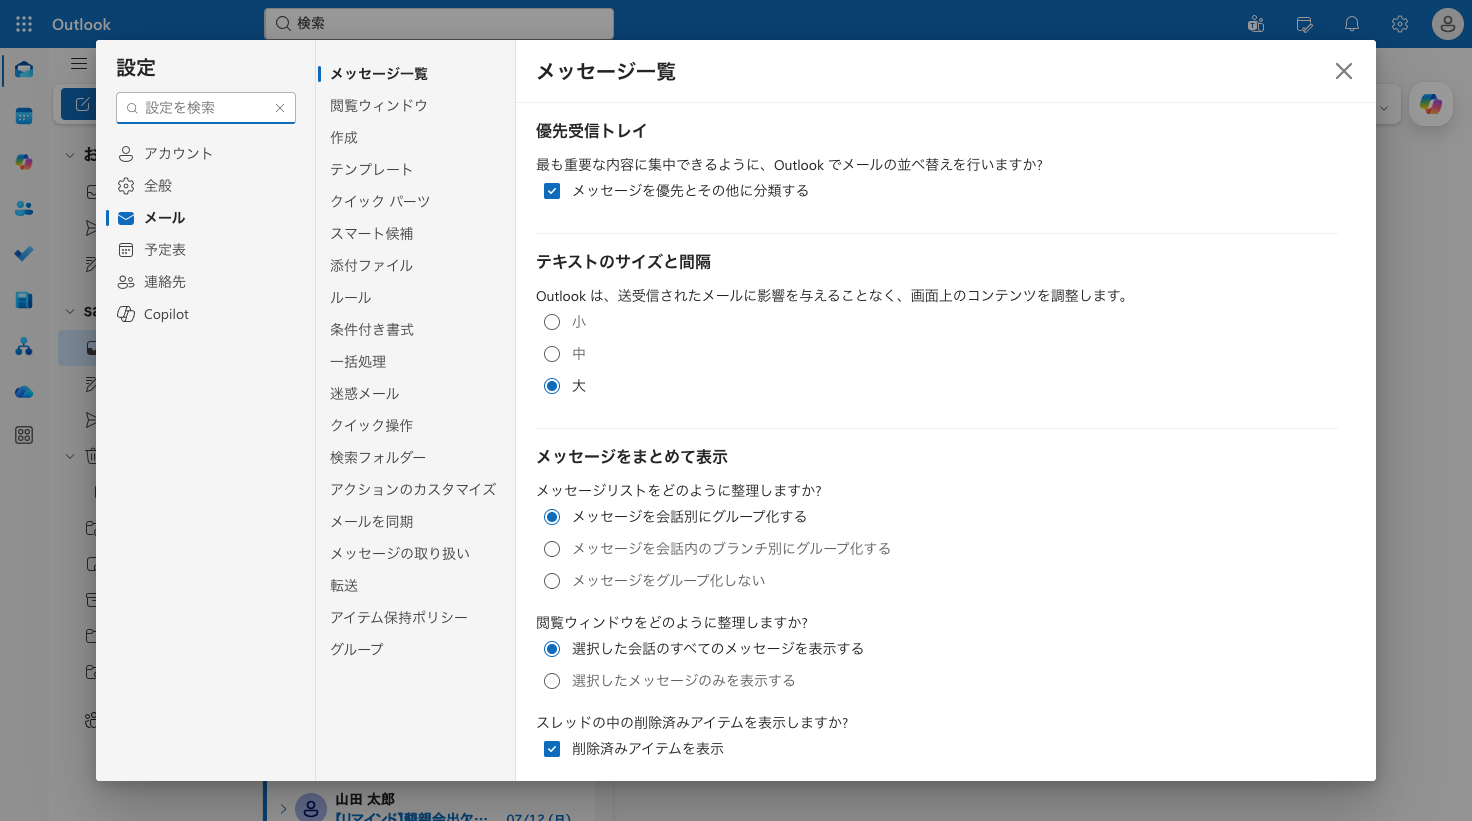Screen dimensions: 1472x821
Task: Open notifications bell icon
Action: click(1352, 24)
